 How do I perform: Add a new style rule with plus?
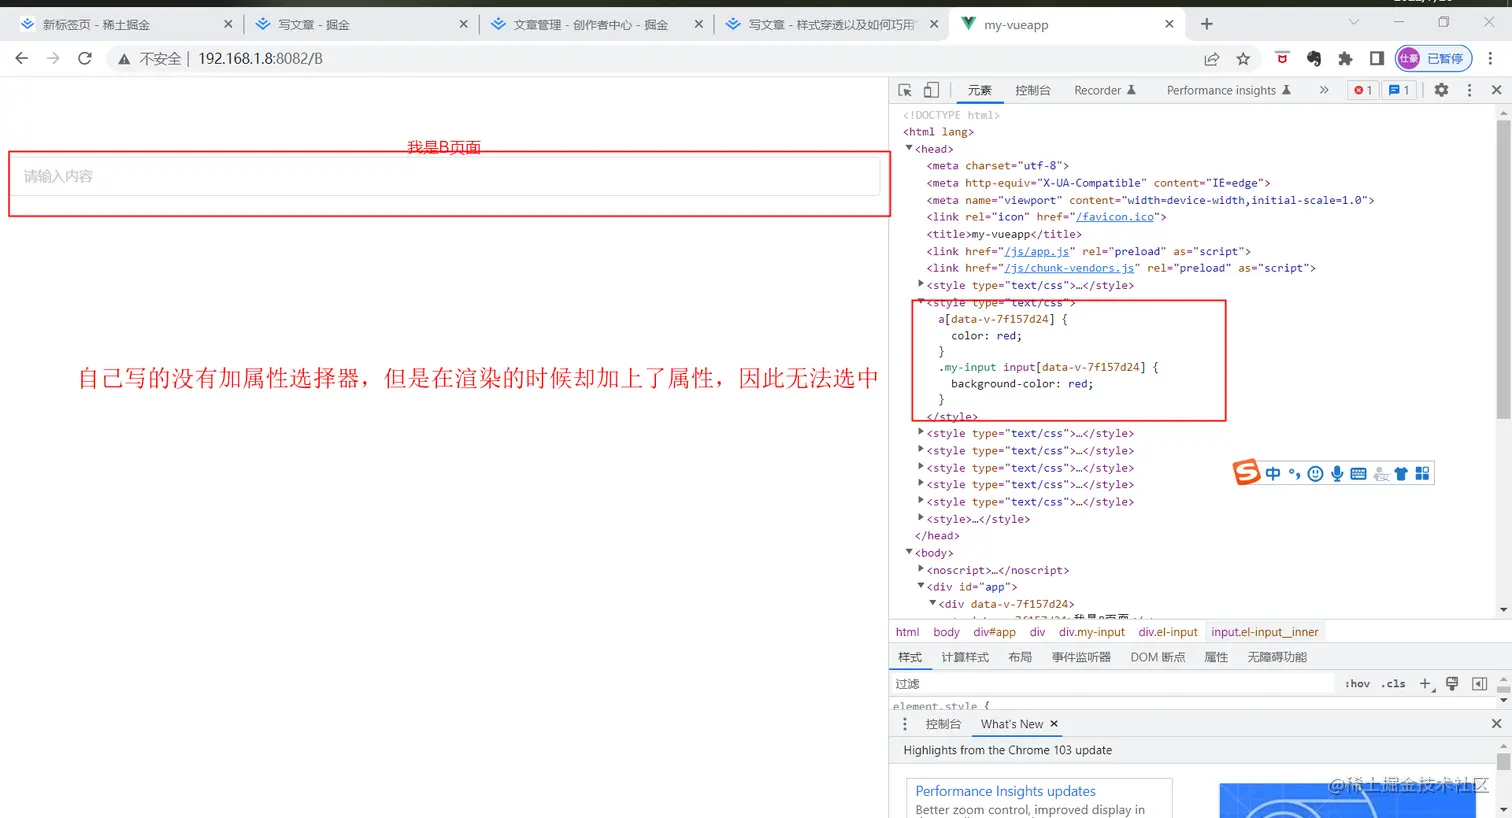pos(1426,684)
